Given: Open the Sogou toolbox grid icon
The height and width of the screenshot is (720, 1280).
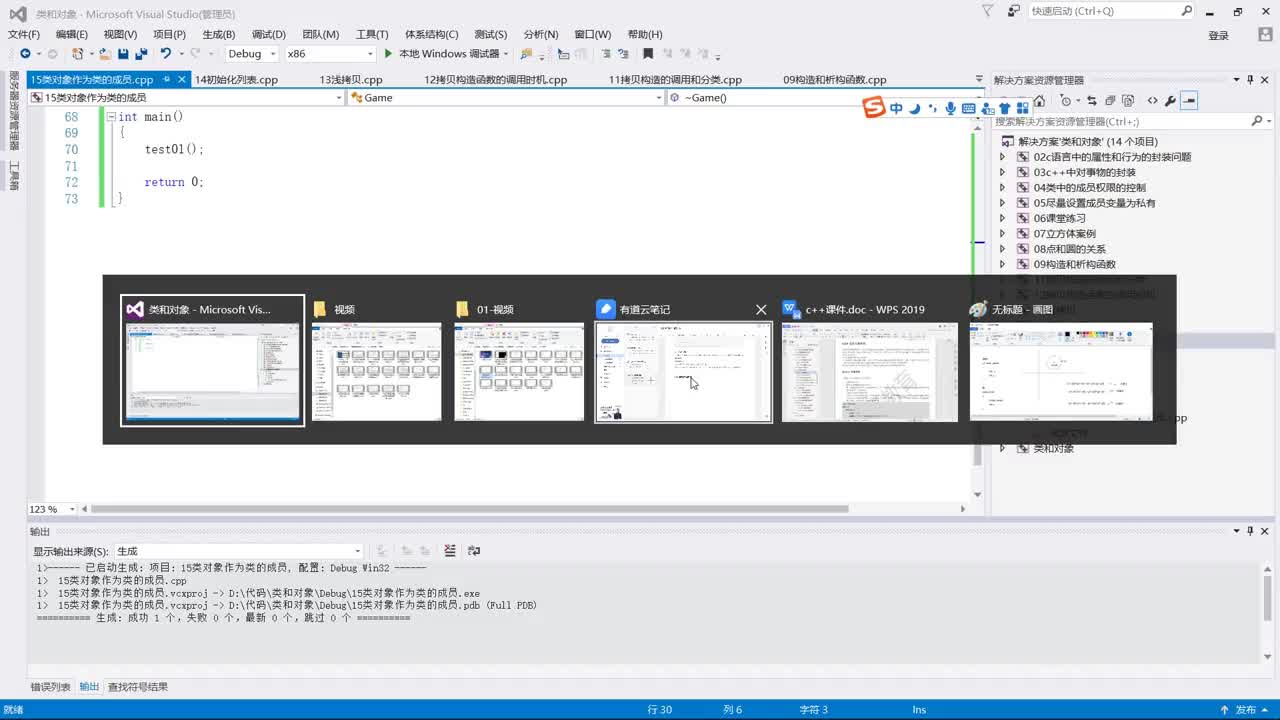Looking at the screenshot, I should point(1022,109).
